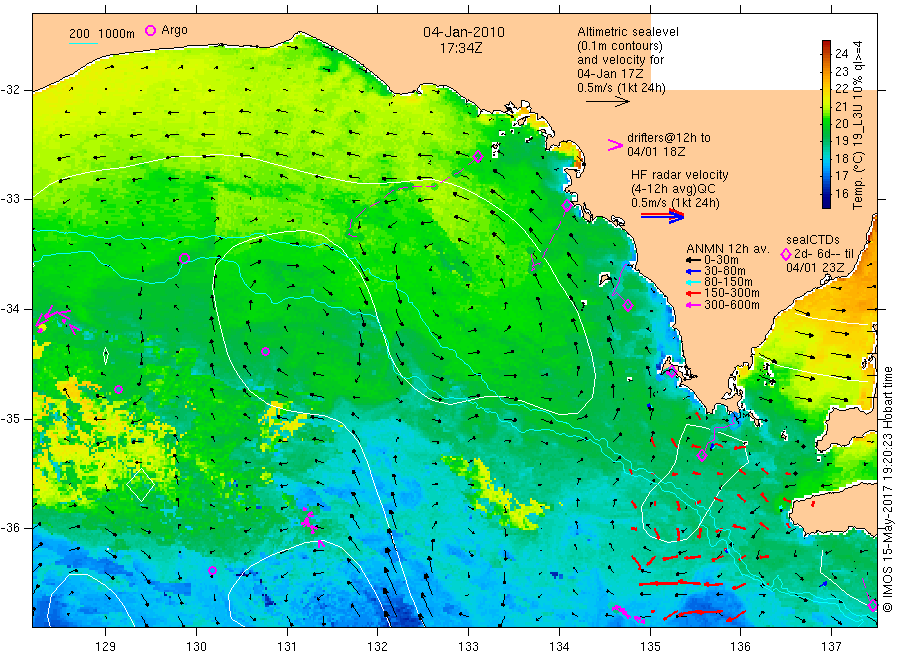
Task: Click the ANMN 12h av. legend heading
Action: 728,249
